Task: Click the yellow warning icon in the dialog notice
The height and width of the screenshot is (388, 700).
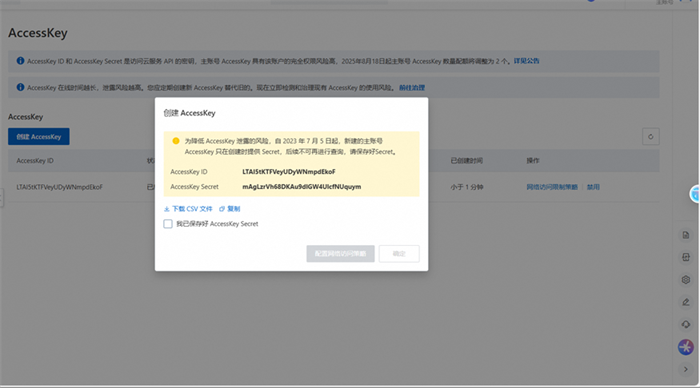Action: pos(176,141)
